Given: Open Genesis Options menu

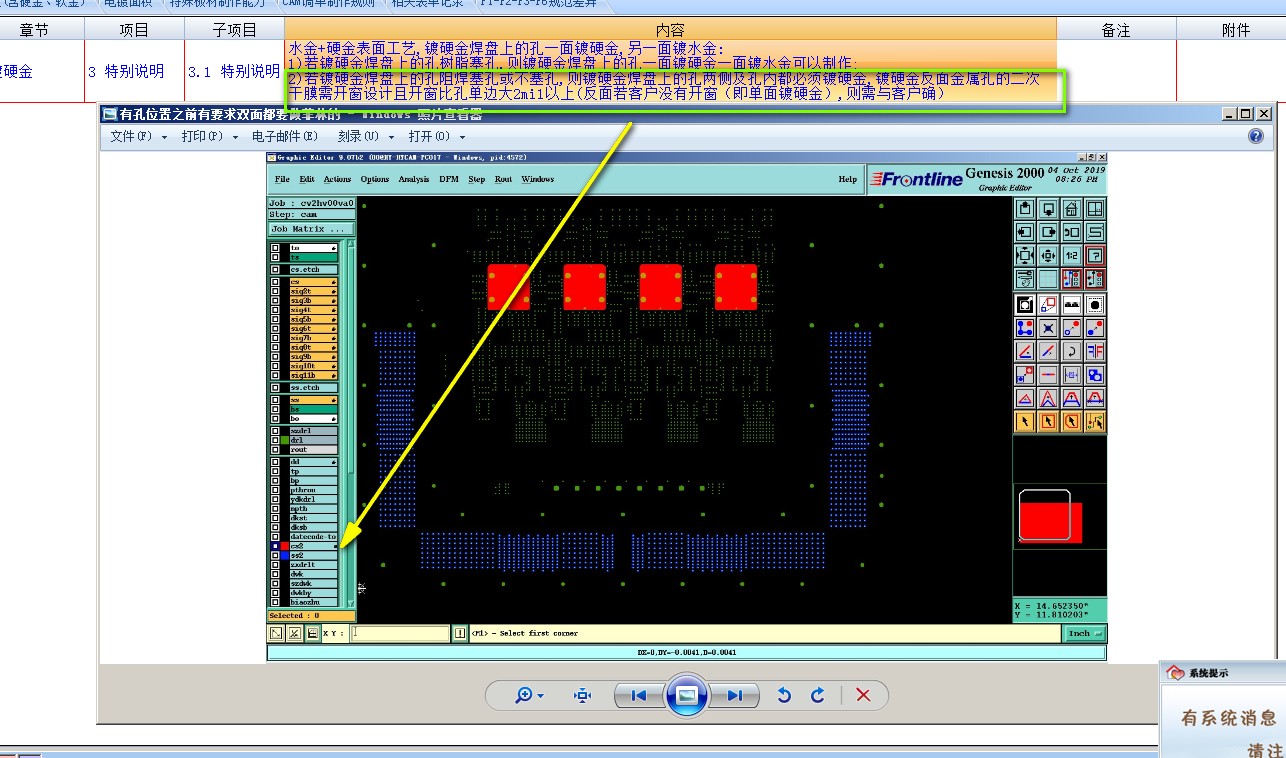Looking at the screenshot, I should (375, 179).
